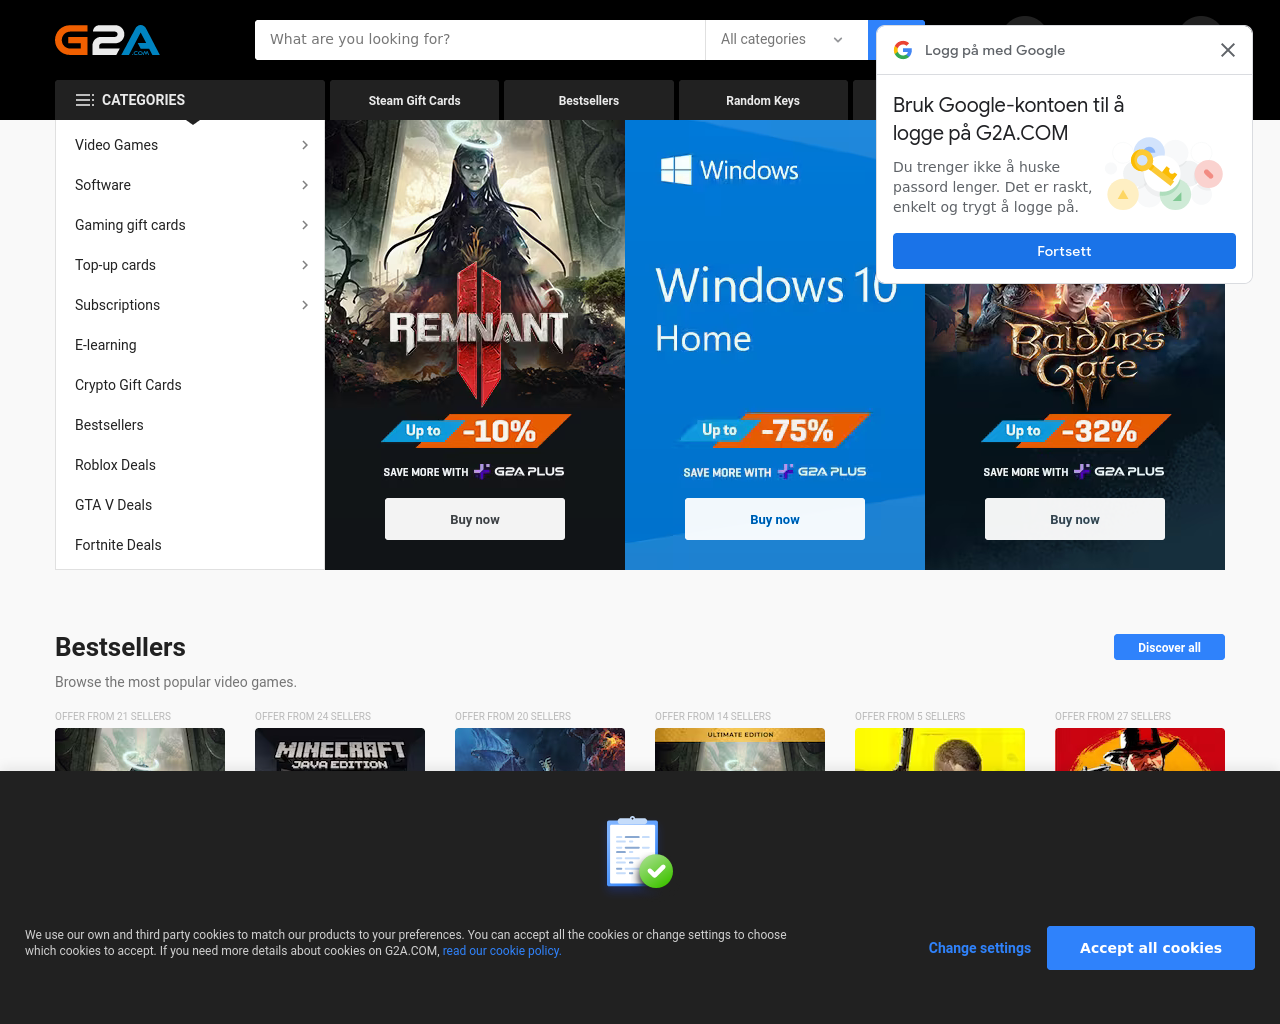Open the thumbnail under Offer from 20 sellers
Image resolution: width=1280 pixels, height=1024 pixels.
point(540,749)
